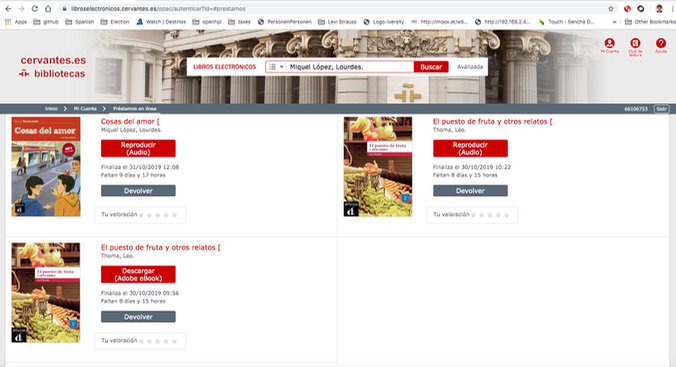Viewport: 676px width, 367px height.
Task: Click Descargar (Adobe eBook) button
Action: coord(138,274)
